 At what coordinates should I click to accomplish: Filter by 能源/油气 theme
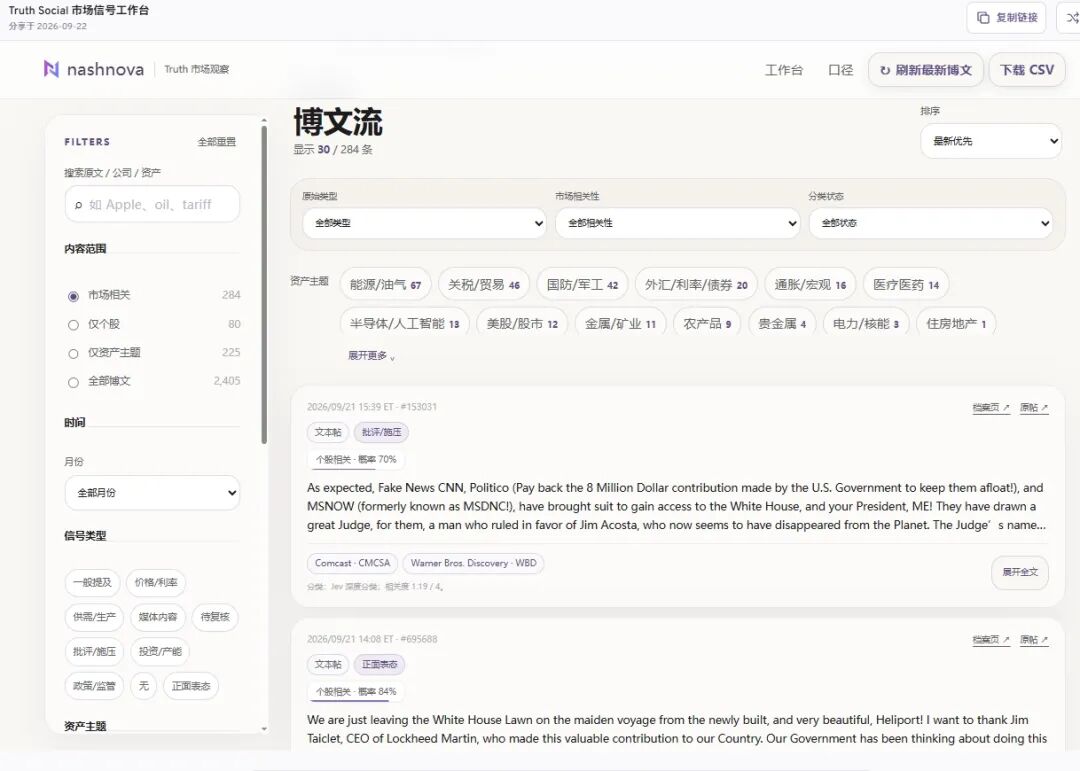(385, 285)
